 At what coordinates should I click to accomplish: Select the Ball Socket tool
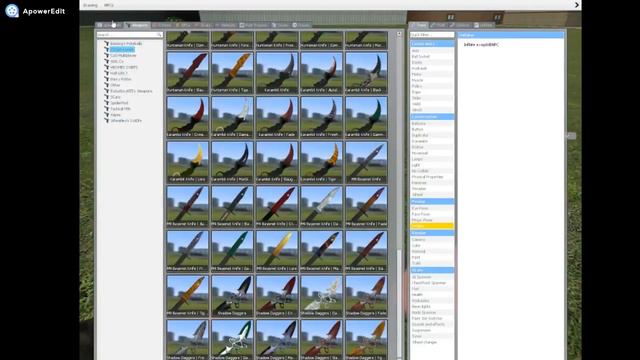click(x=432, y=56)
